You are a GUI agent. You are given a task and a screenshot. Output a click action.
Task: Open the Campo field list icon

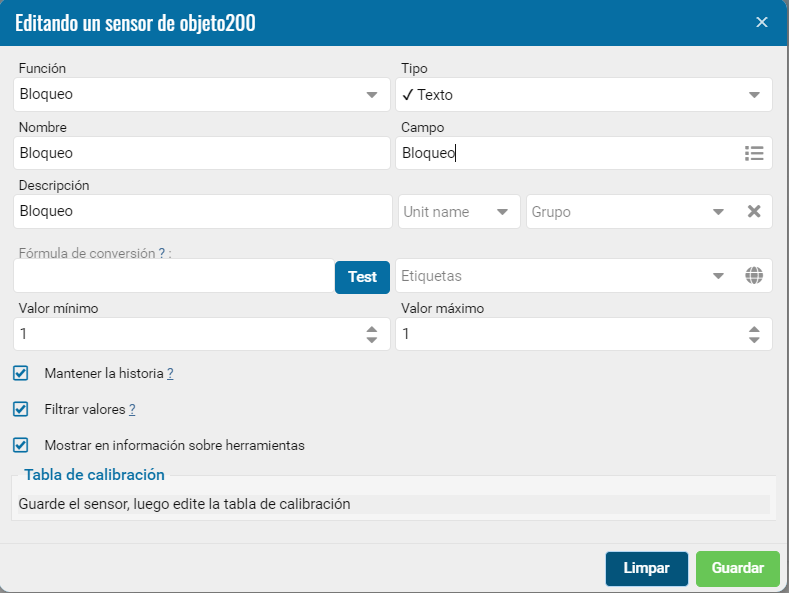click(754, 153)
